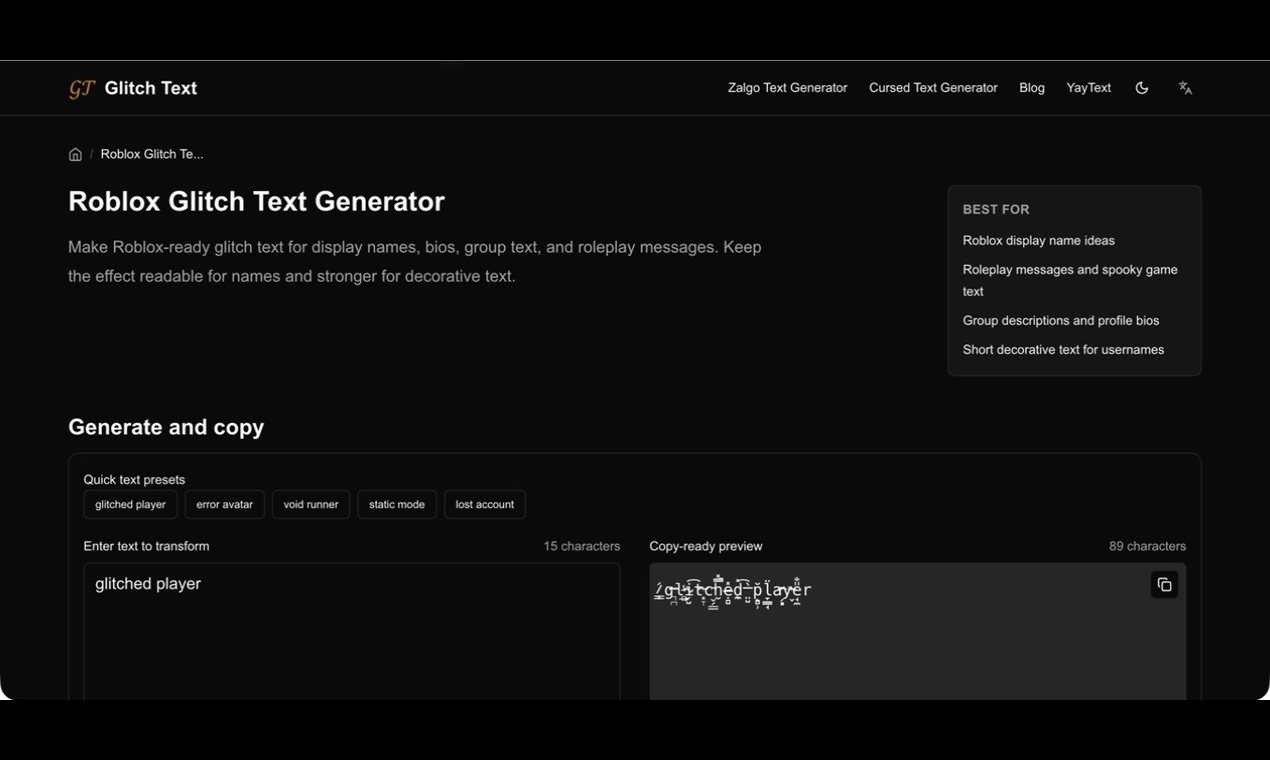Image resolution: width=1270 pixels, height=760 pixels.
Task: Open the language translation menu icon
Action: (1186, 88)
